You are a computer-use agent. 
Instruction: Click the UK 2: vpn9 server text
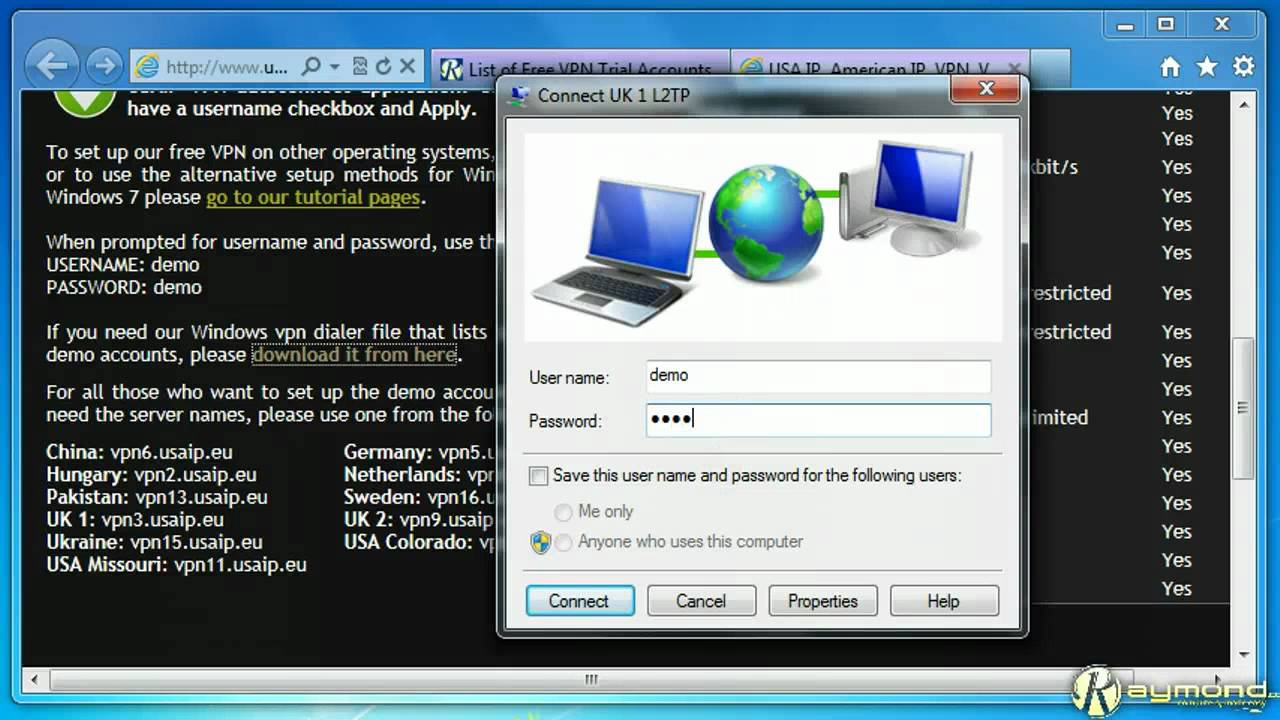click(420, 520)
